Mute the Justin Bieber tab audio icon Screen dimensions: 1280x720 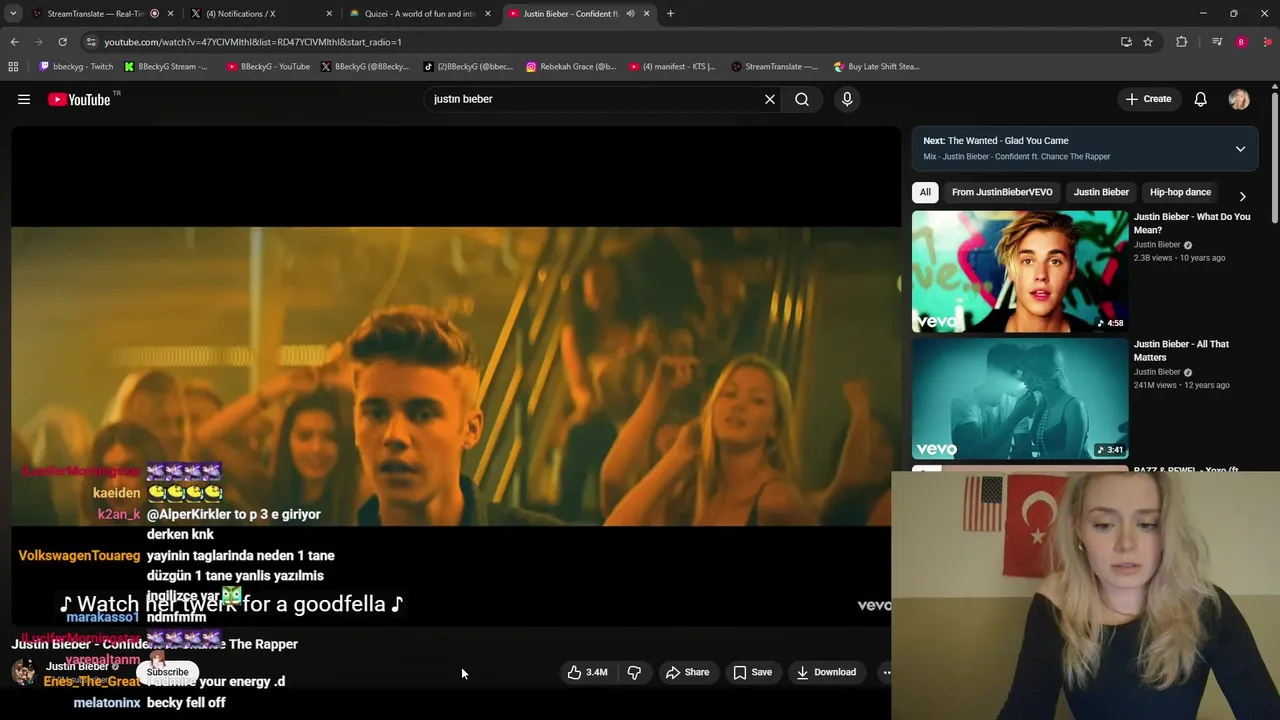point(630,14)
